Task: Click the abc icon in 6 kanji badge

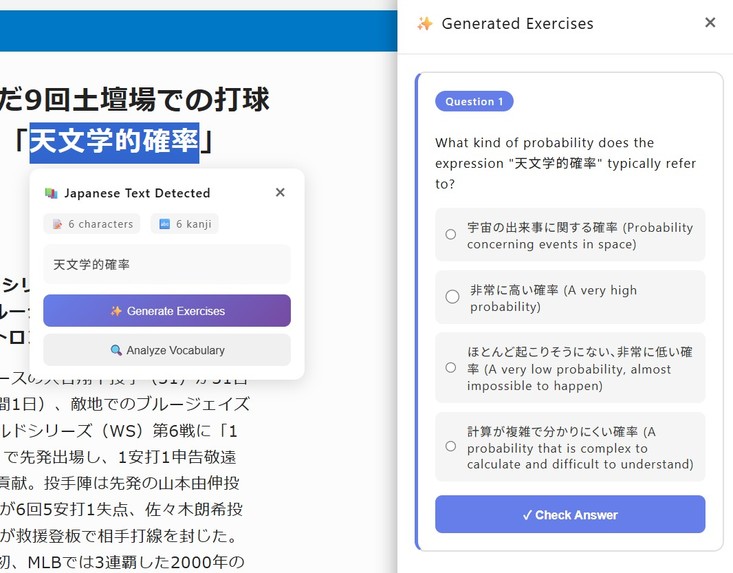Action: pos(165,224)
